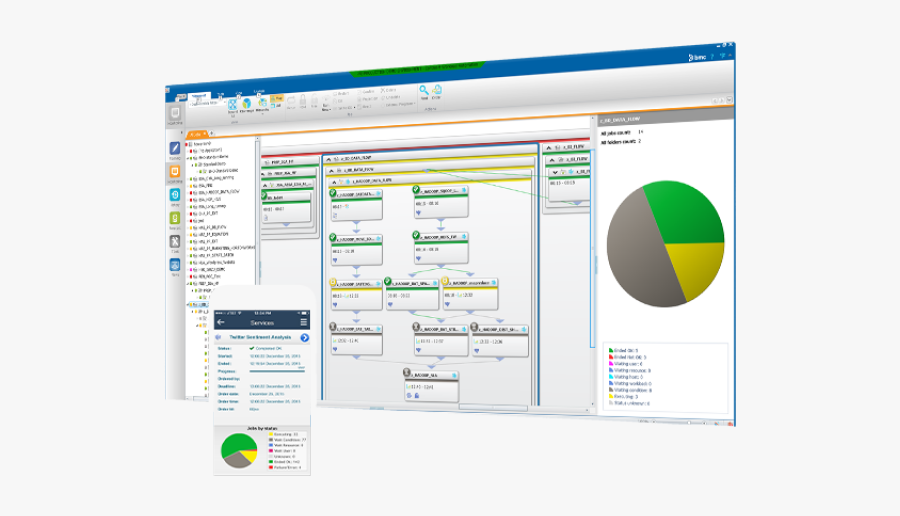Tap the mobile back arrow icon
The width and height of the screenshot is (900, 516).
tap(221, 322)
